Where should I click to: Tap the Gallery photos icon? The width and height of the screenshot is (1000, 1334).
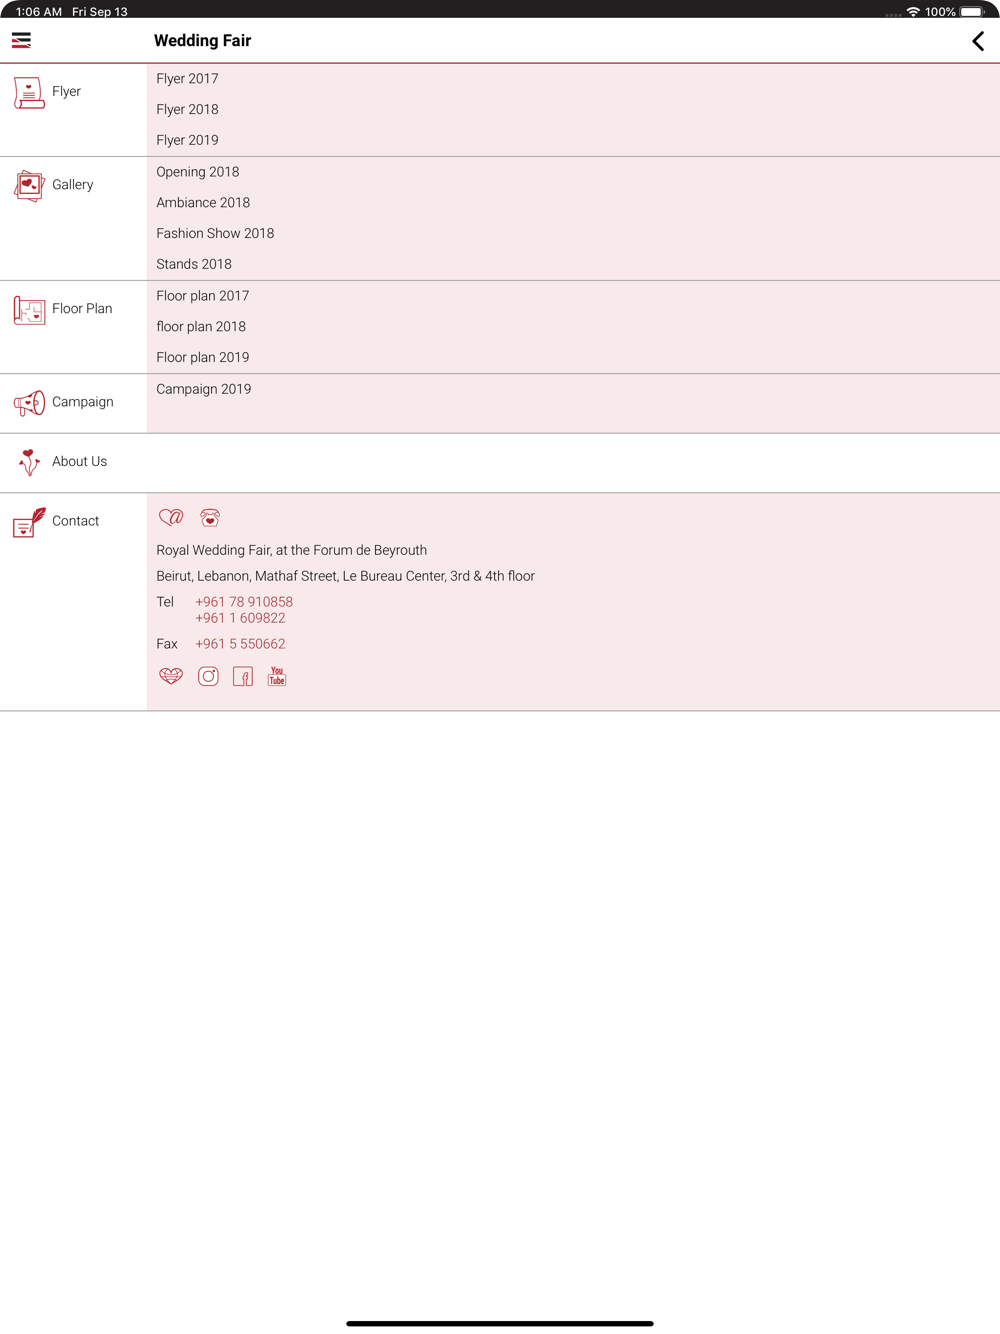pyautogui.click(x=29, y=185)
